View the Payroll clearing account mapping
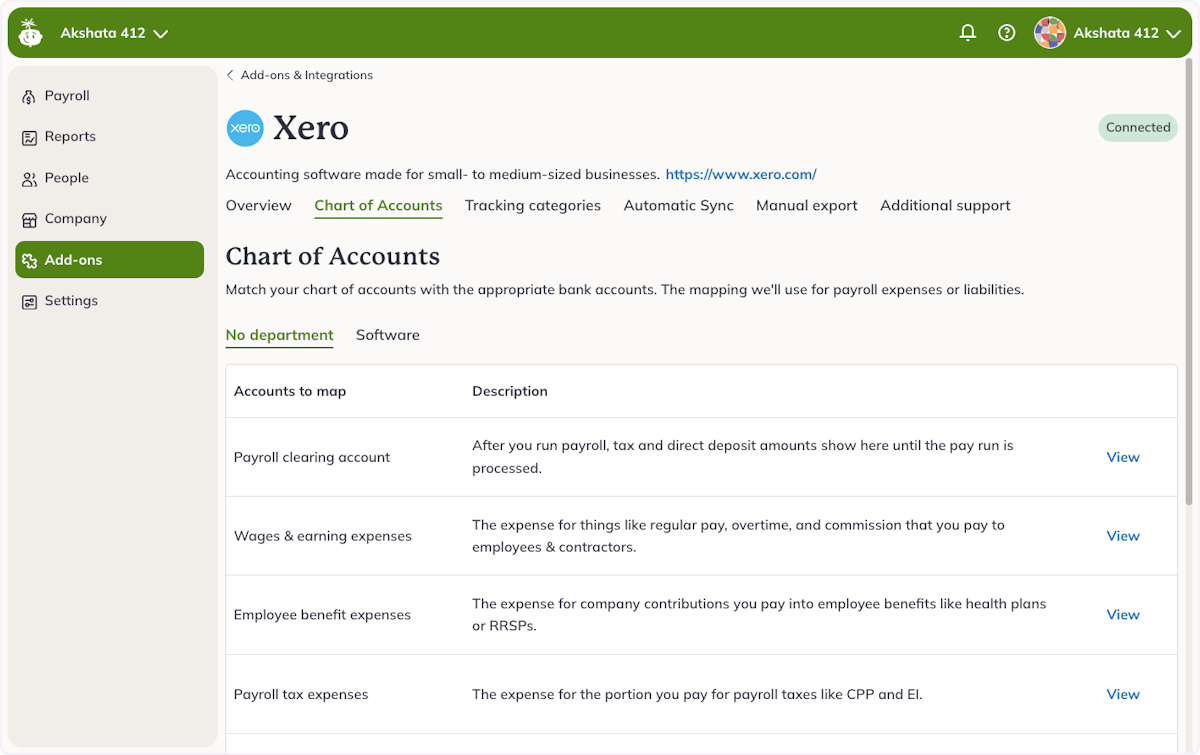This screenshot has width=1200, height=755. (1122, 457)
